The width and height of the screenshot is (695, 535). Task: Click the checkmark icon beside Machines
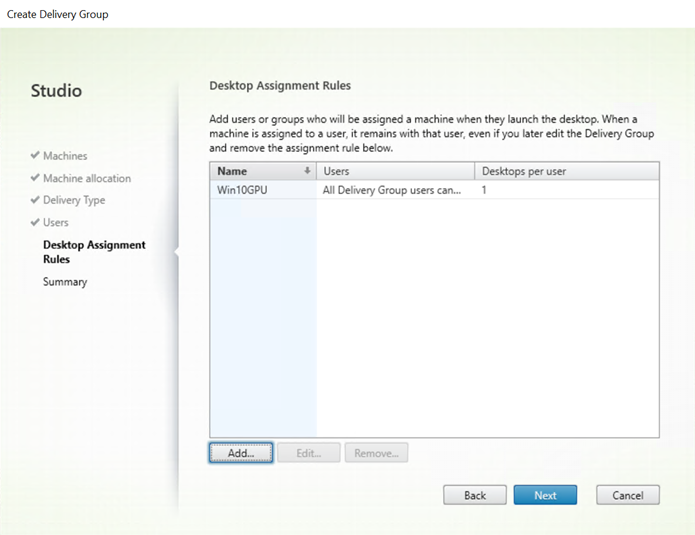point(35,156)
